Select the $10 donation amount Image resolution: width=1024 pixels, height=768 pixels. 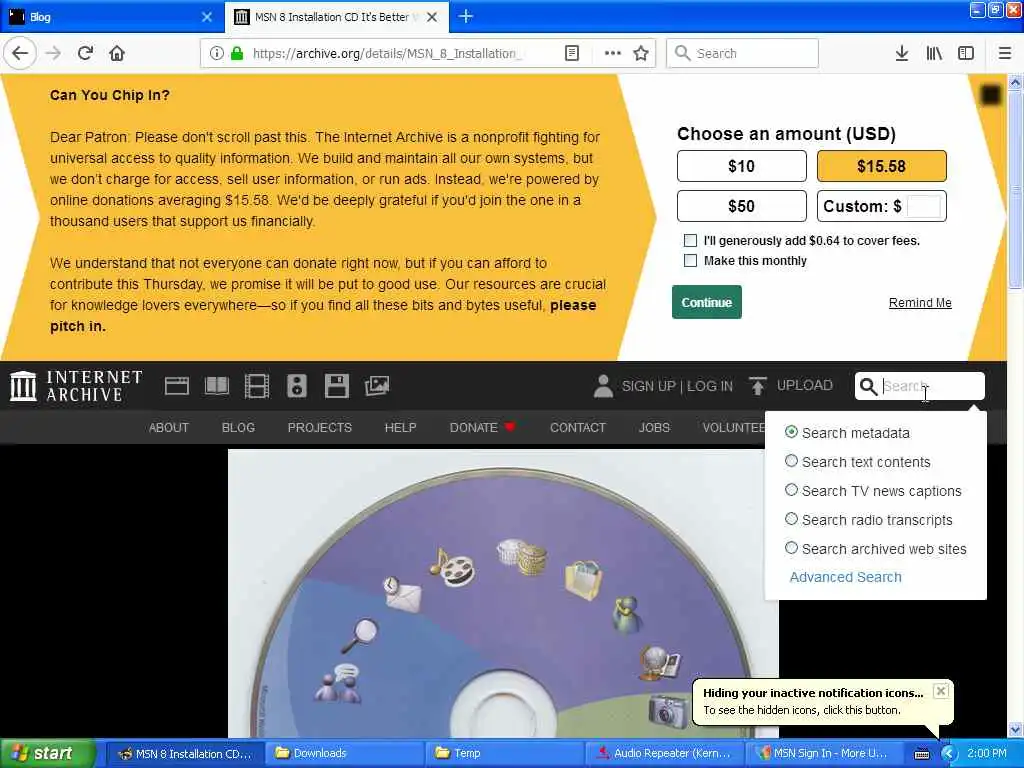coord(741,166)
